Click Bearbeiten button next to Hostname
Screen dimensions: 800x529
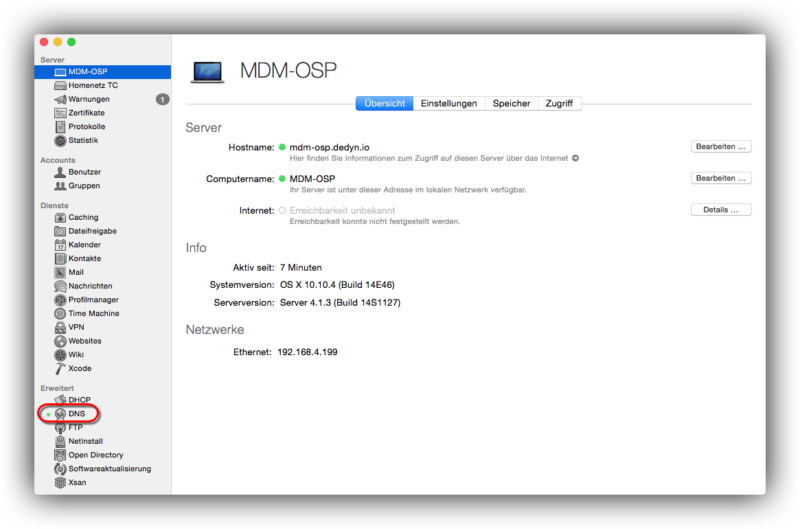pyautogui.click(x=720, y=147)
